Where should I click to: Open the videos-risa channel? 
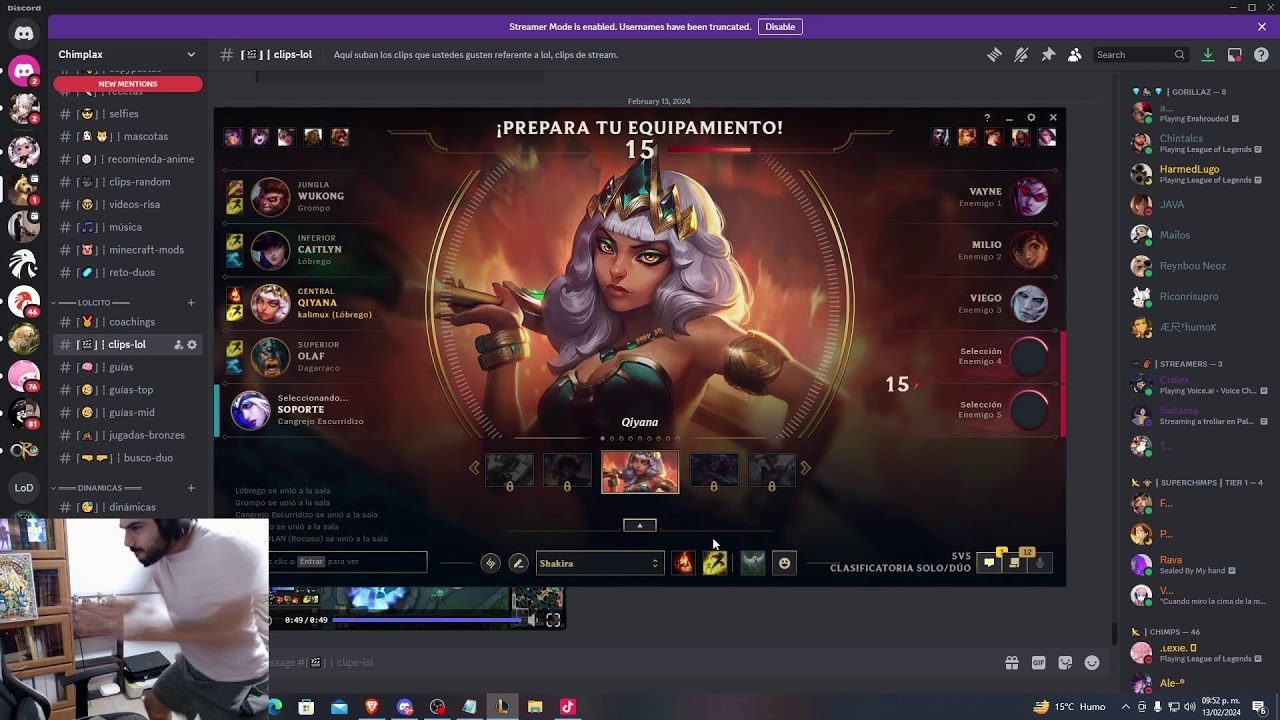(128, 204)
